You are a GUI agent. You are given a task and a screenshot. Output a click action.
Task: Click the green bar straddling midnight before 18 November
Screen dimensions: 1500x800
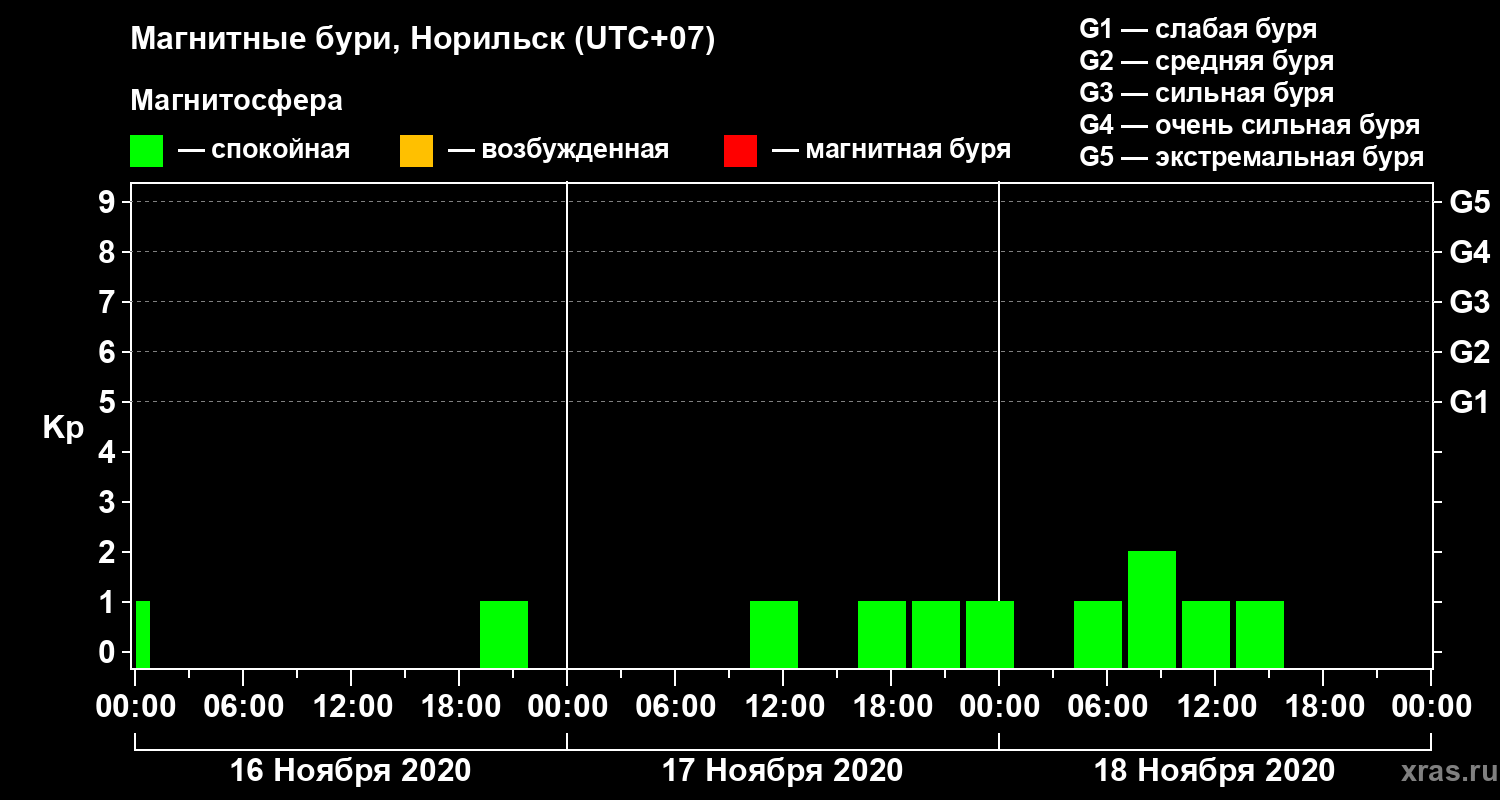(x=990, y=634)
